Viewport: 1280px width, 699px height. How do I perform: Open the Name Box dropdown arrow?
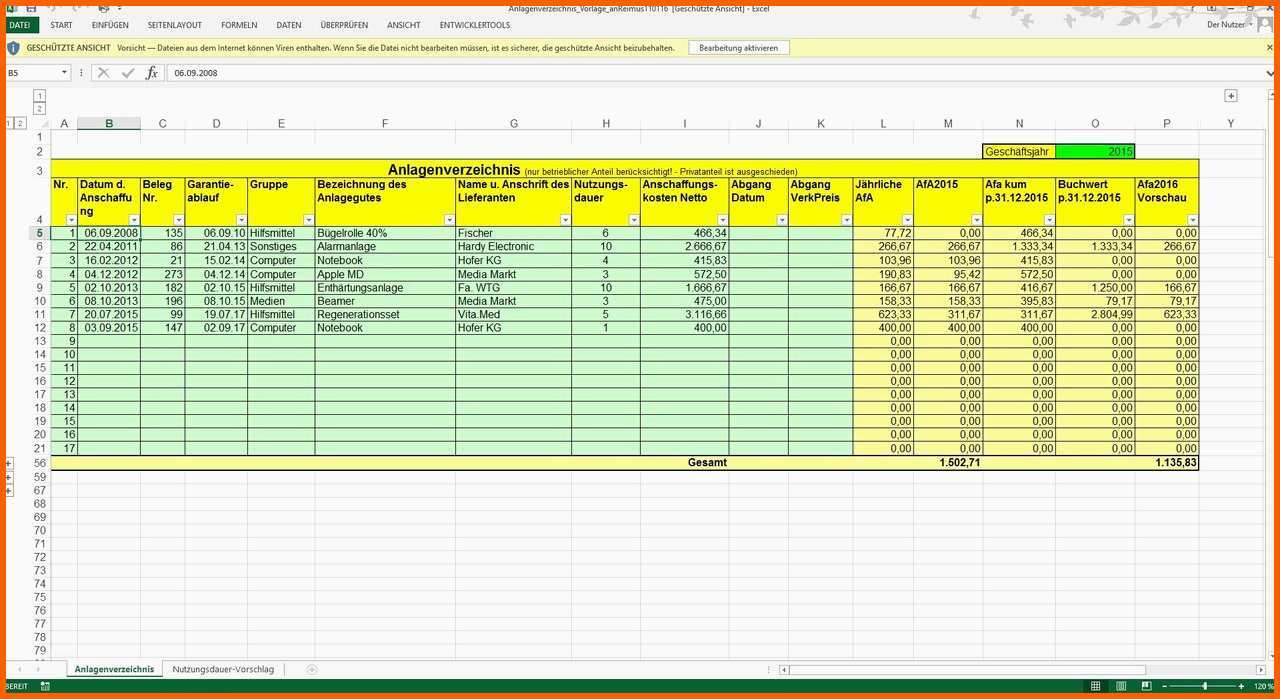coord(65,73)
